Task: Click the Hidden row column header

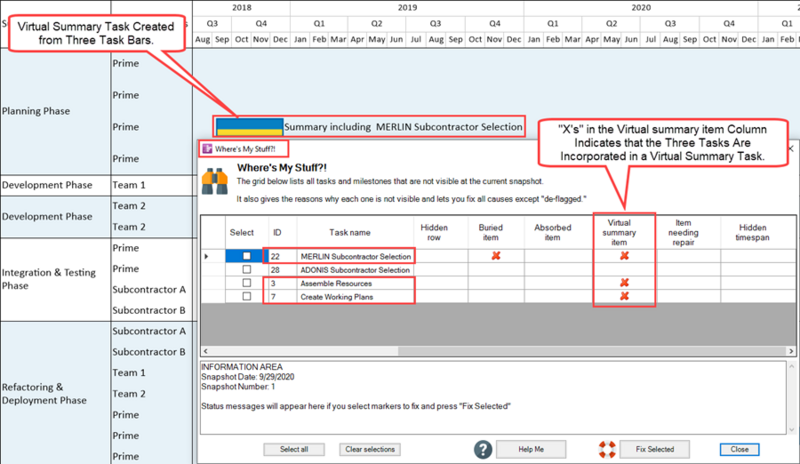Action: [434, 232]
